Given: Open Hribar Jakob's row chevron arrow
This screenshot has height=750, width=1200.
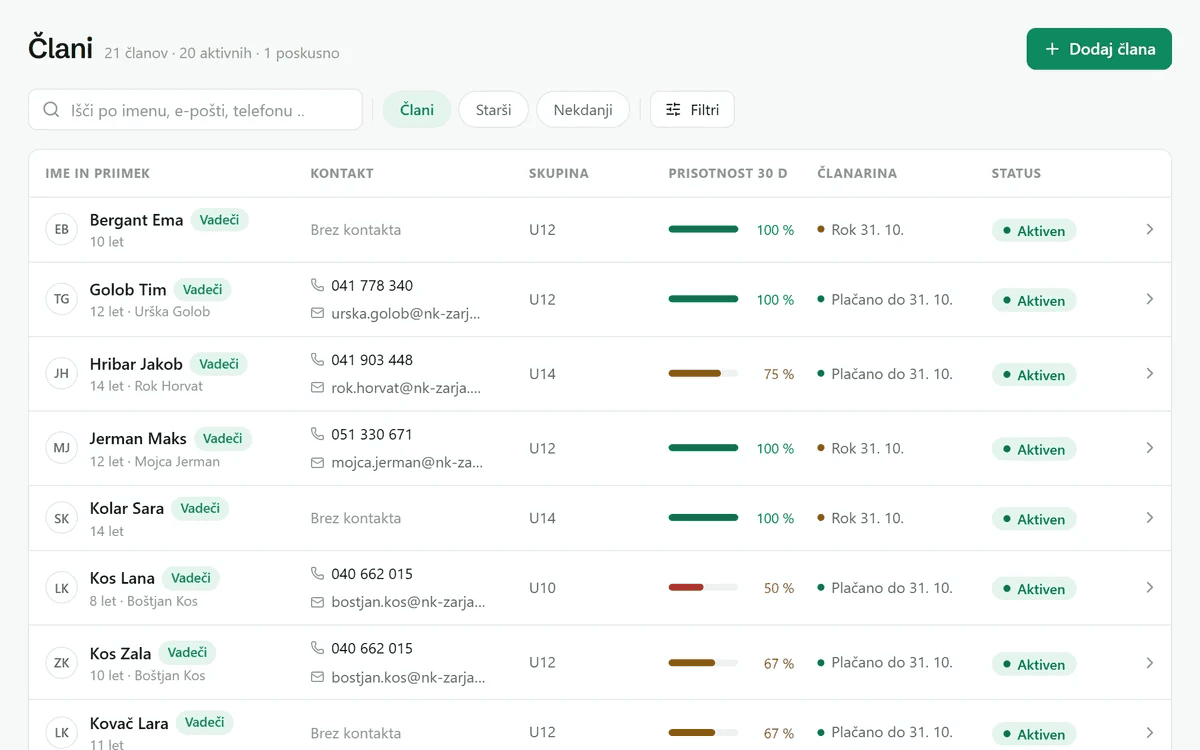Looking at the screenshot, I should tap(1150, 373).
